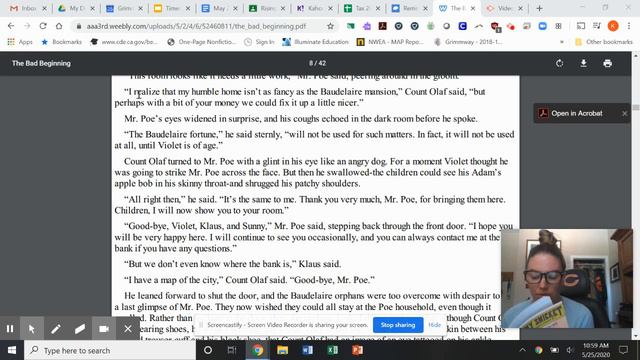
Task: Dismiss the Open in Acrobat prompt
Action: 624,113
